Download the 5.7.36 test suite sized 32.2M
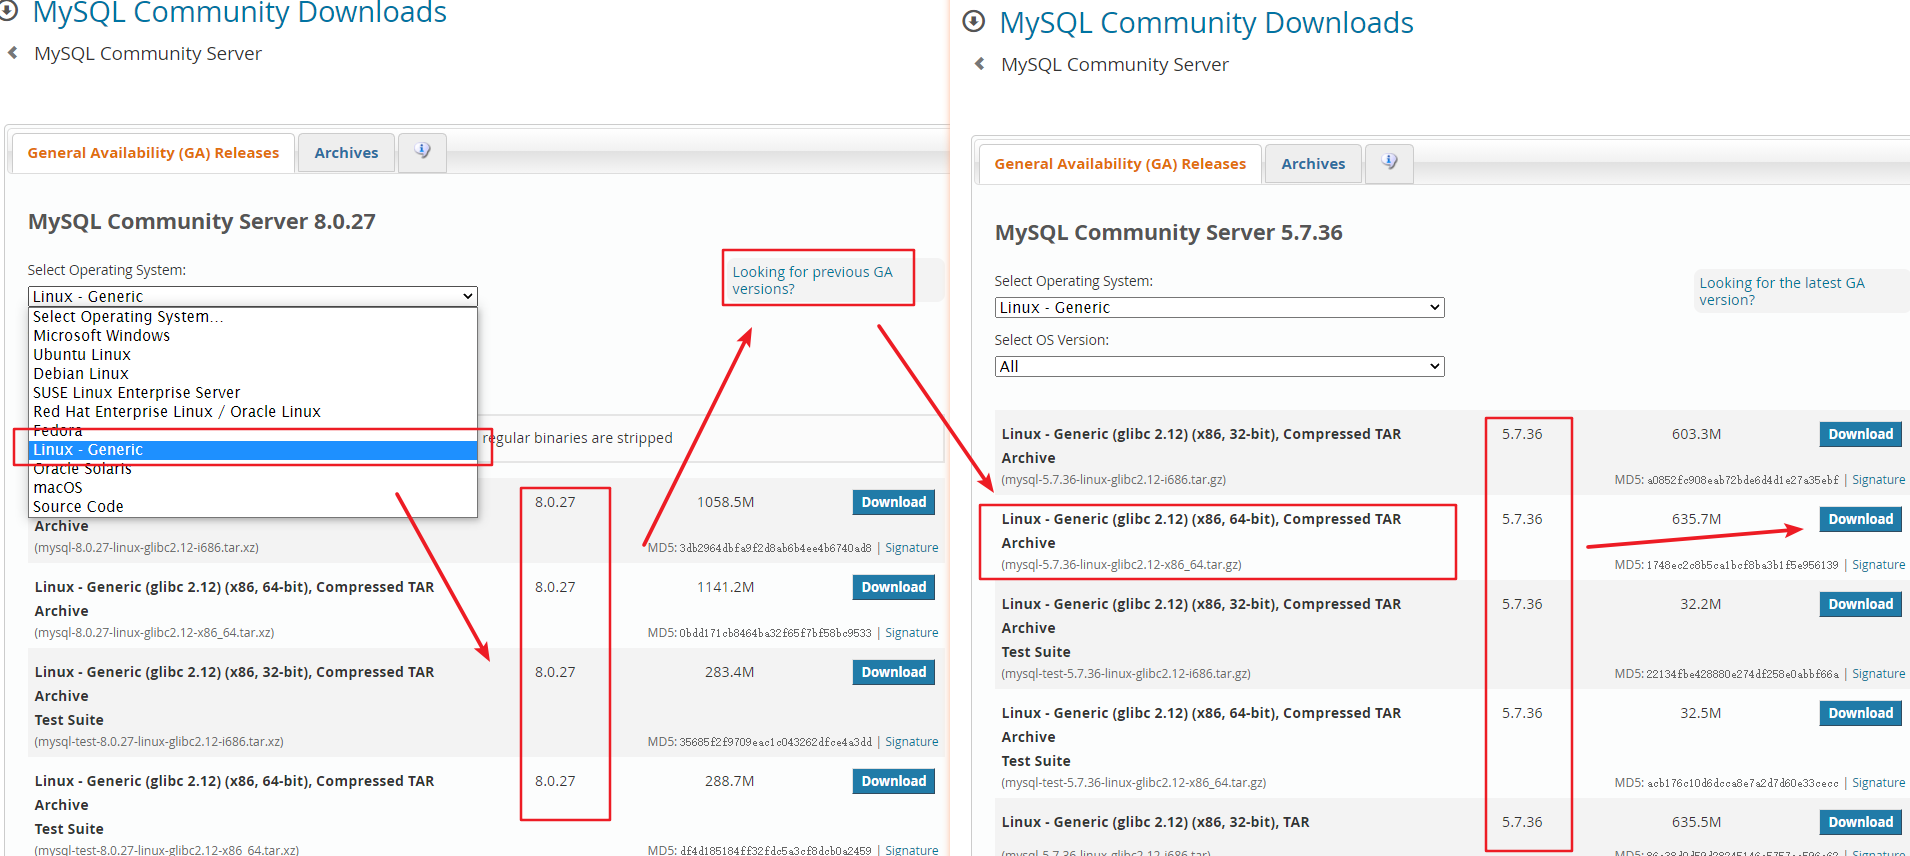1910x856 pixels. [x=1860, y=604]
